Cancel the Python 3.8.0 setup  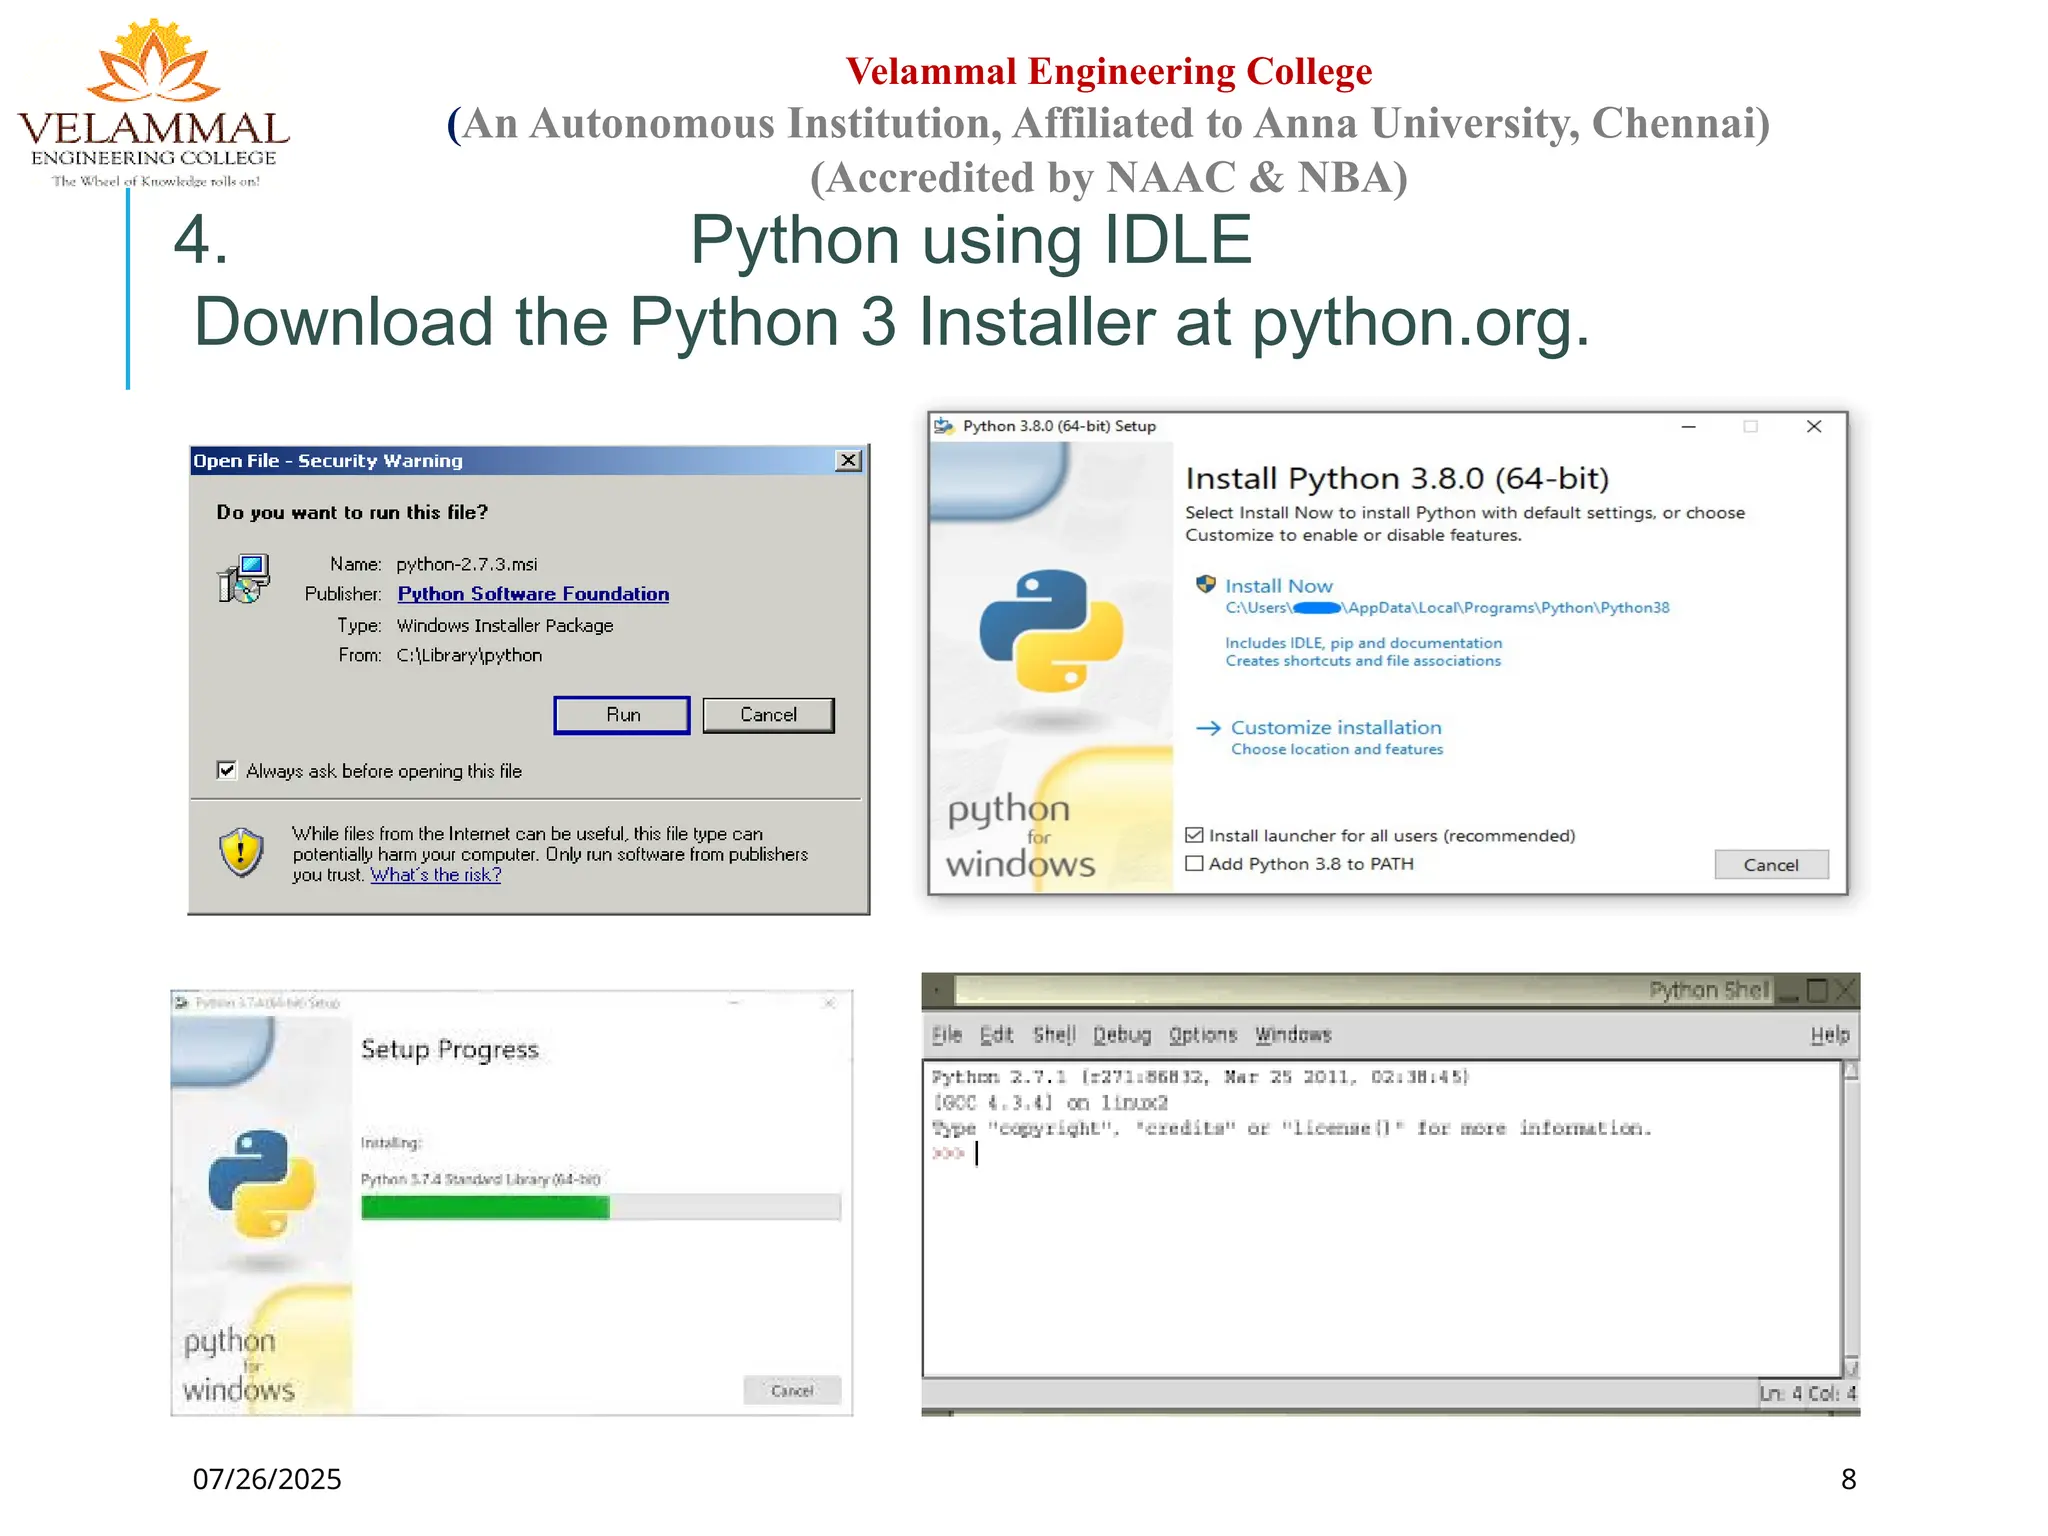pyautogui.click(x=1771, y=865)
